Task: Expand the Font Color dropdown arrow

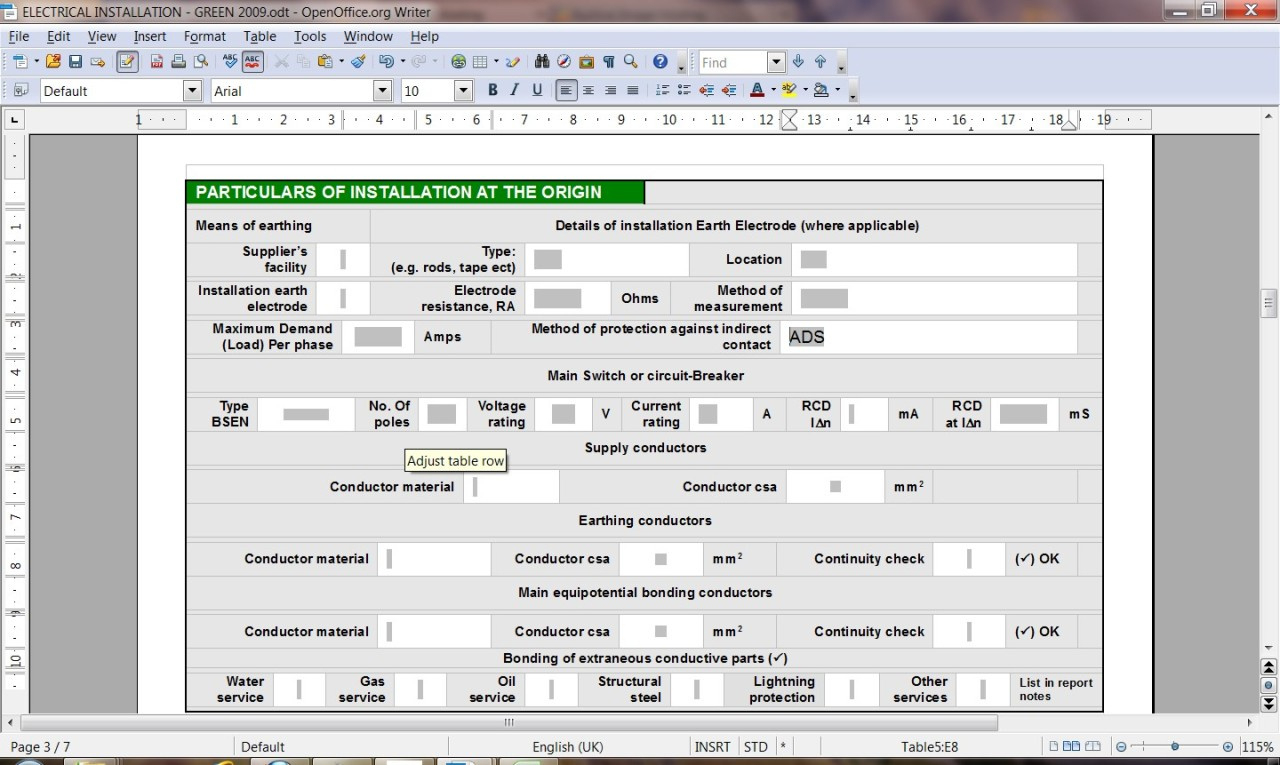Action: coord(773,90)
